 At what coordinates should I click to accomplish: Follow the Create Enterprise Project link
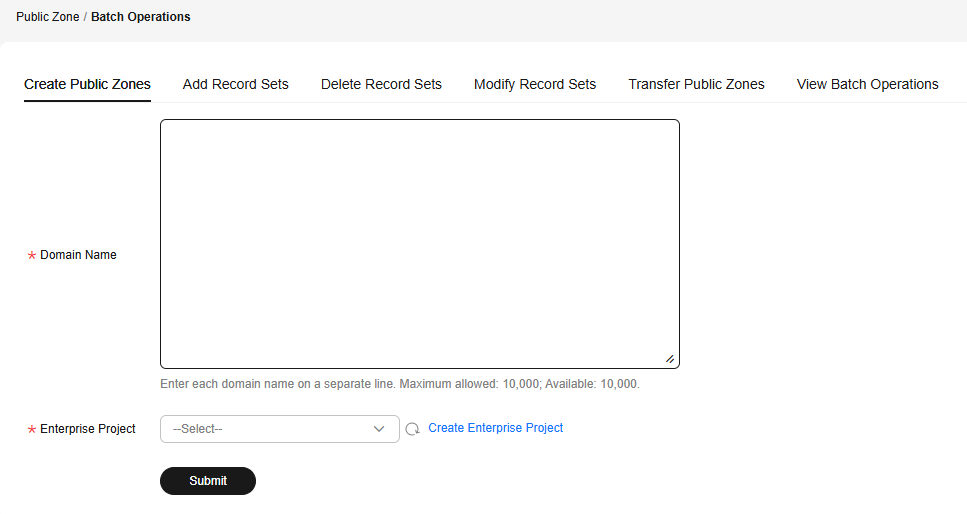coord(495,428)
